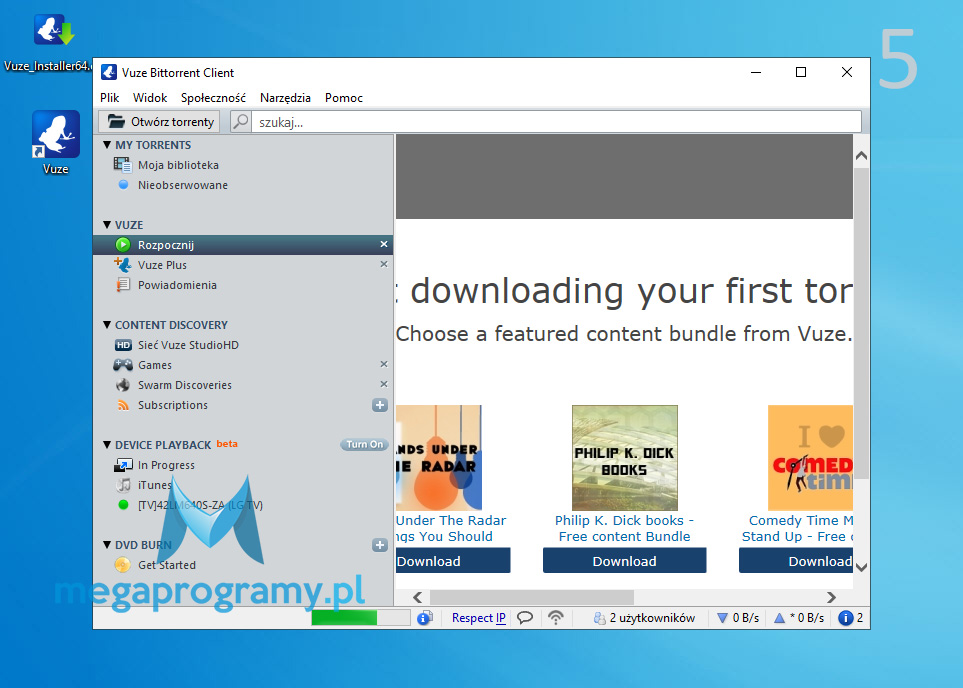Open Sieć Vuze StudioHD HD icon
The width and height of the screenshot is (963, 688).
pos(122,345)
